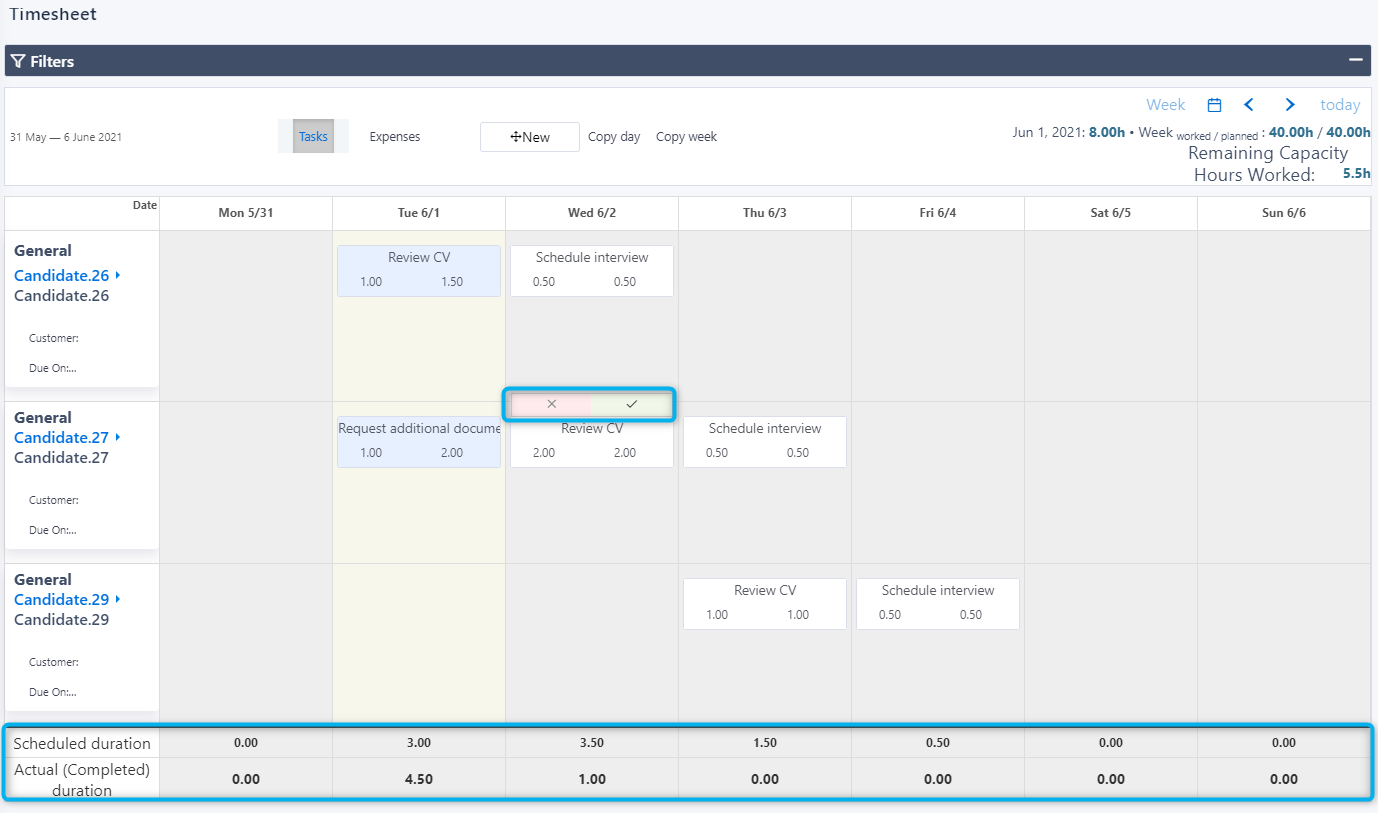The height and width of the screenshot is (813, 1378).
Task: Go to previous week using left chevron
Action: (x=1249, y=104)
